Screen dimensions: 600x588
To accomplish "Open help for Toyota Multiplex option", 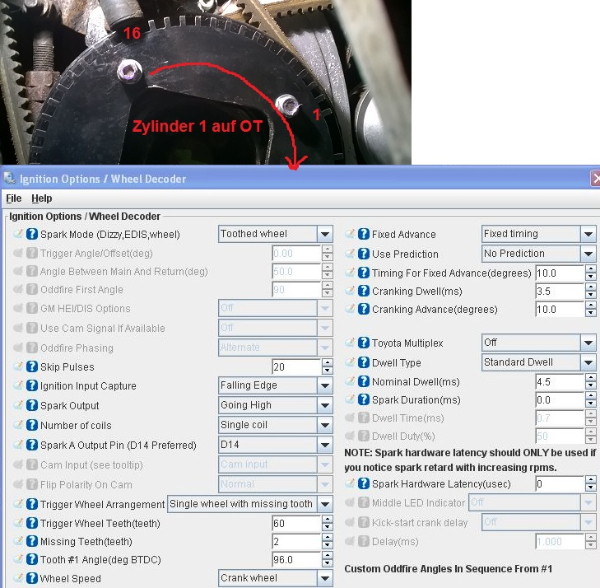I will (x=364, y=342).
